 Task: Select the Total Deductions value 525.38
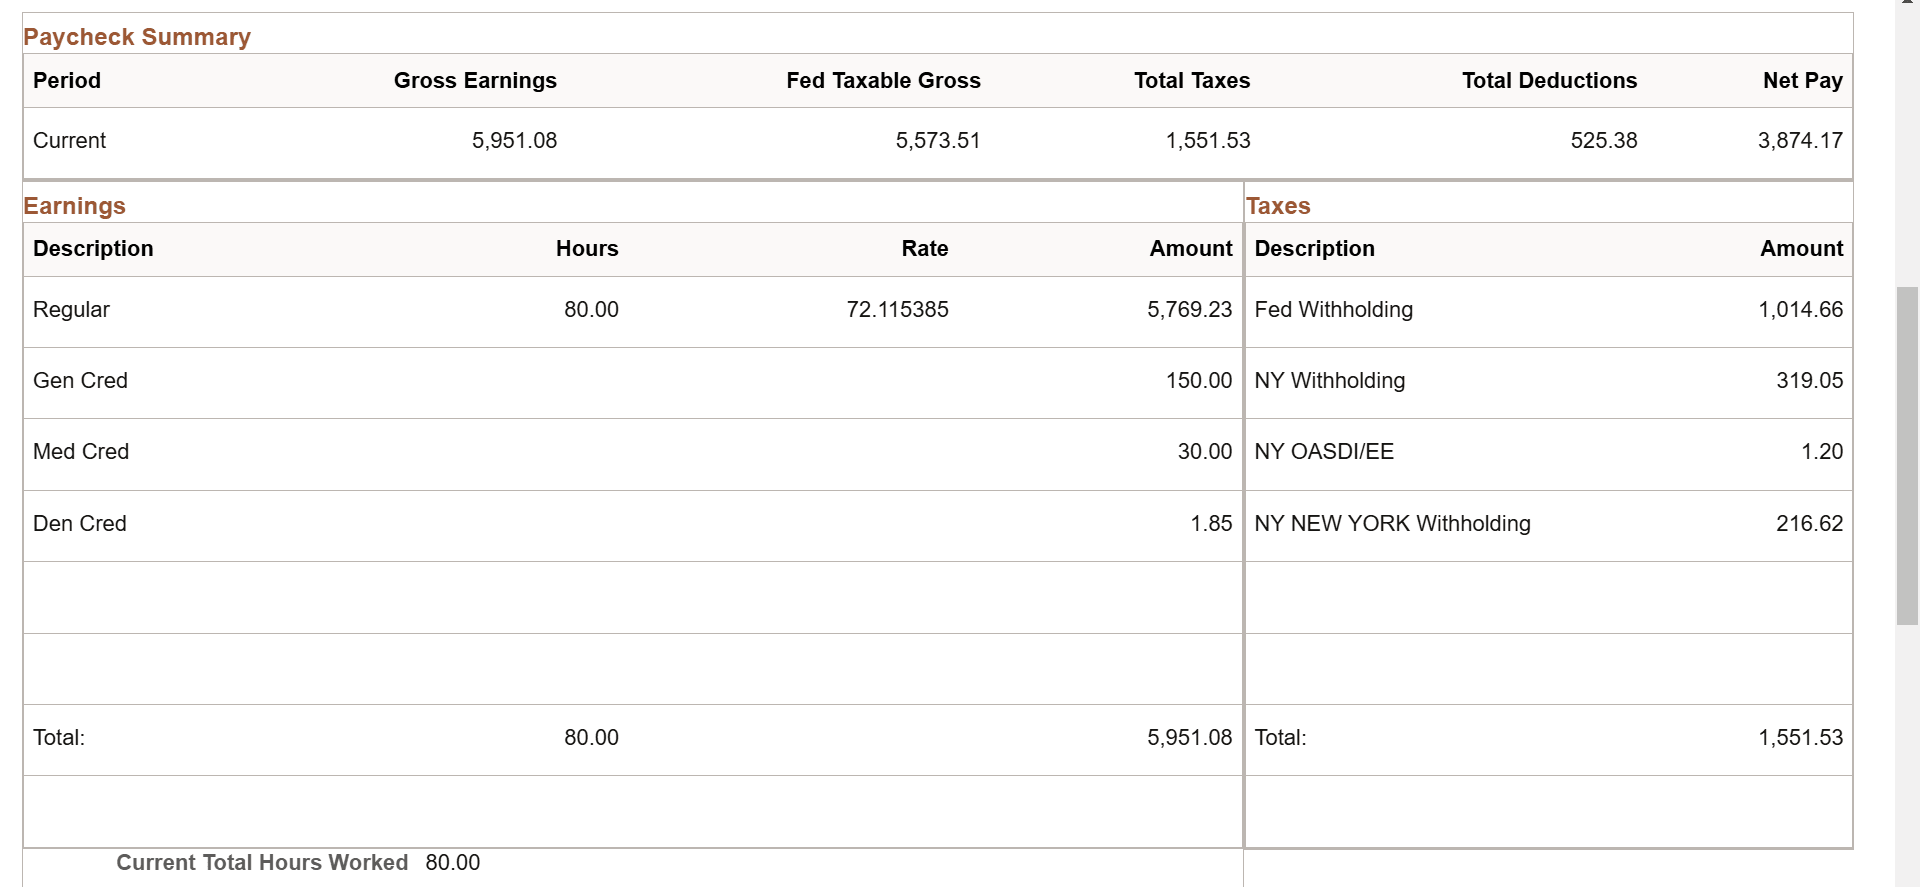click(x=1604, y=141)
